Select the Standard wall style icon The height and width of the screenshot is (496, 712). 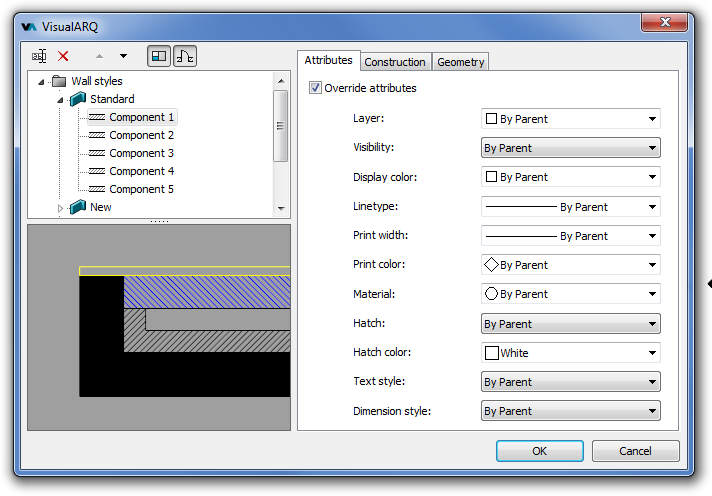(x=78, y=99)
